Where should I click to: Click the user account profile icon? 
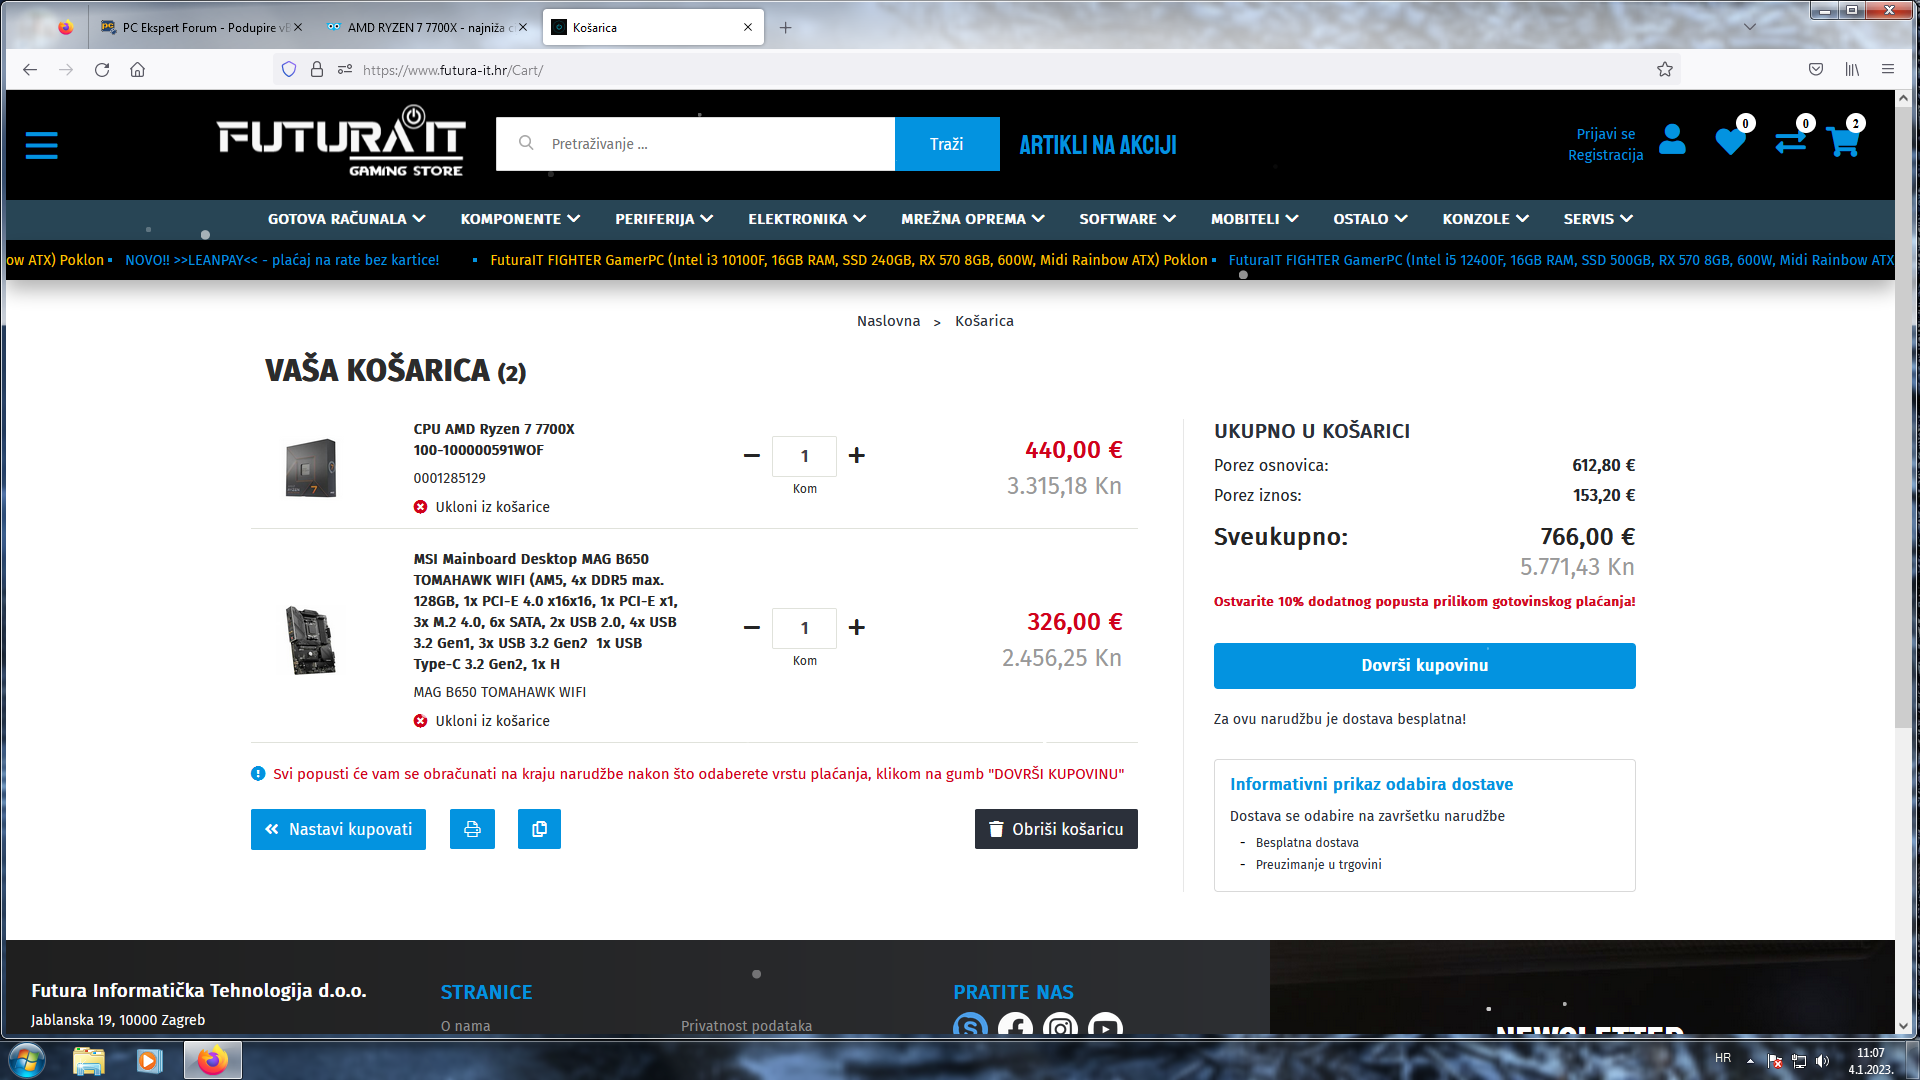coord(1672,140)
